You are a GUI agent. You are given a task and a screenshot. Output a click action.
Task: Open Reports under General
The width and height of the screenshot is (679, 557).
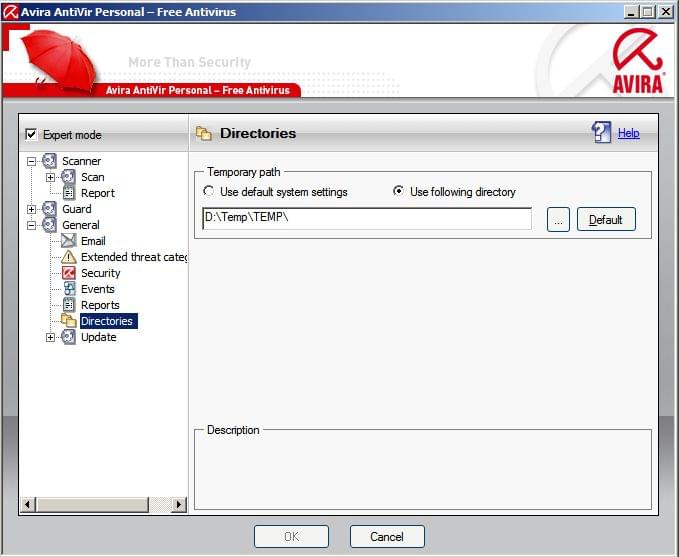point(100,305)
